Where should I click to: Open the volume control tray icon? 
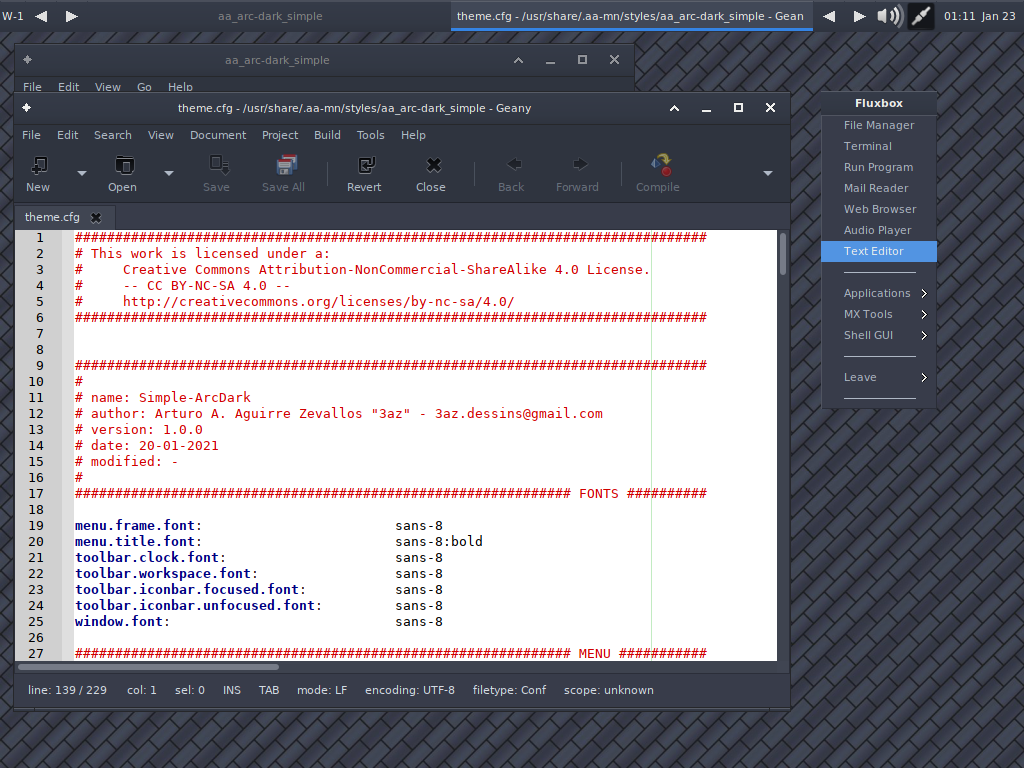point(889,16)
